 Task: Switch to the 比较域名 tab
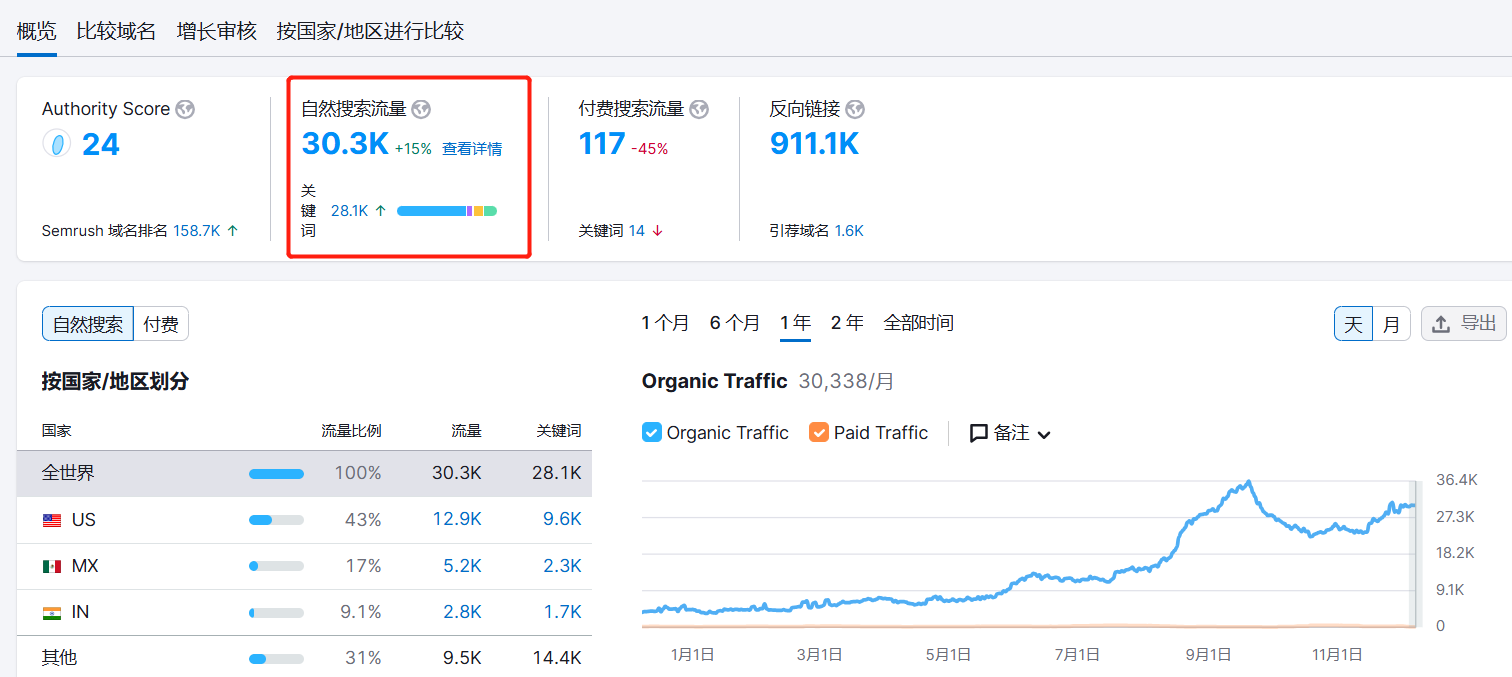[x=116, y=31]
